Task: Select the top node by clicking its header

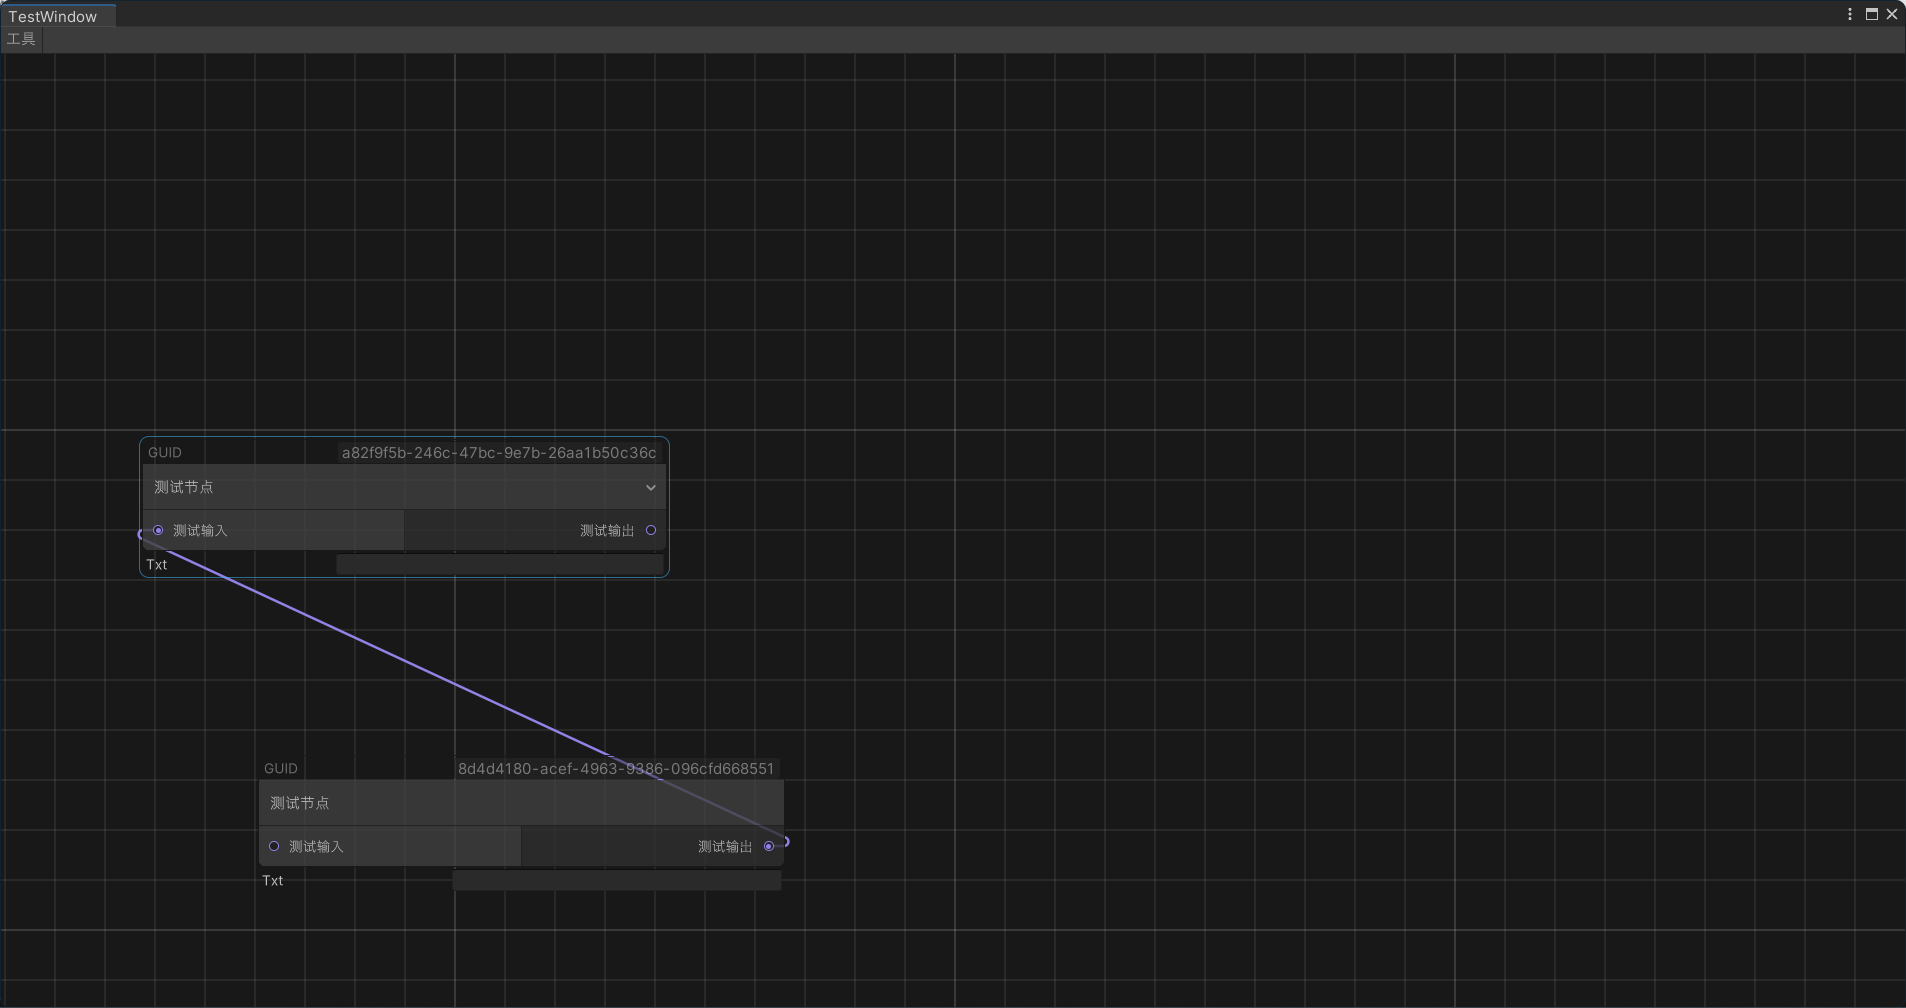Action: point(250,452)
